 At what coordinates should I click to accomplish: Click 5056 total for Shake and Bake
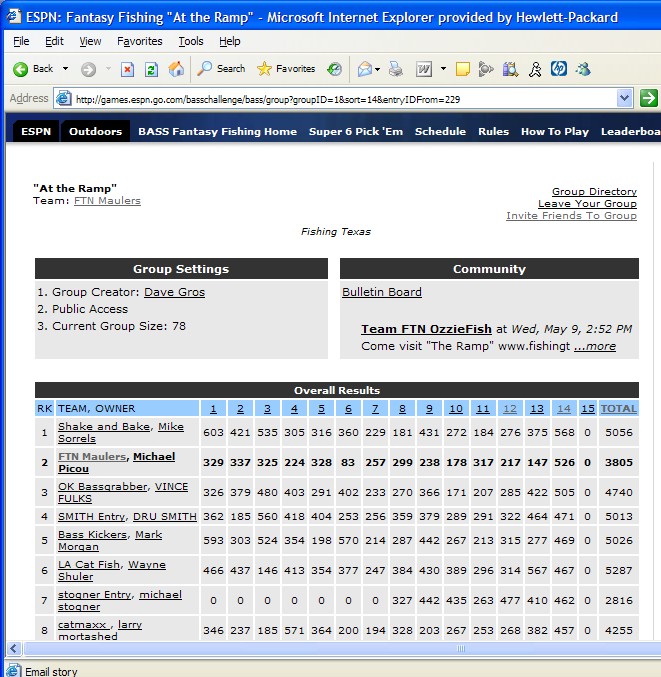pos(618,432)
